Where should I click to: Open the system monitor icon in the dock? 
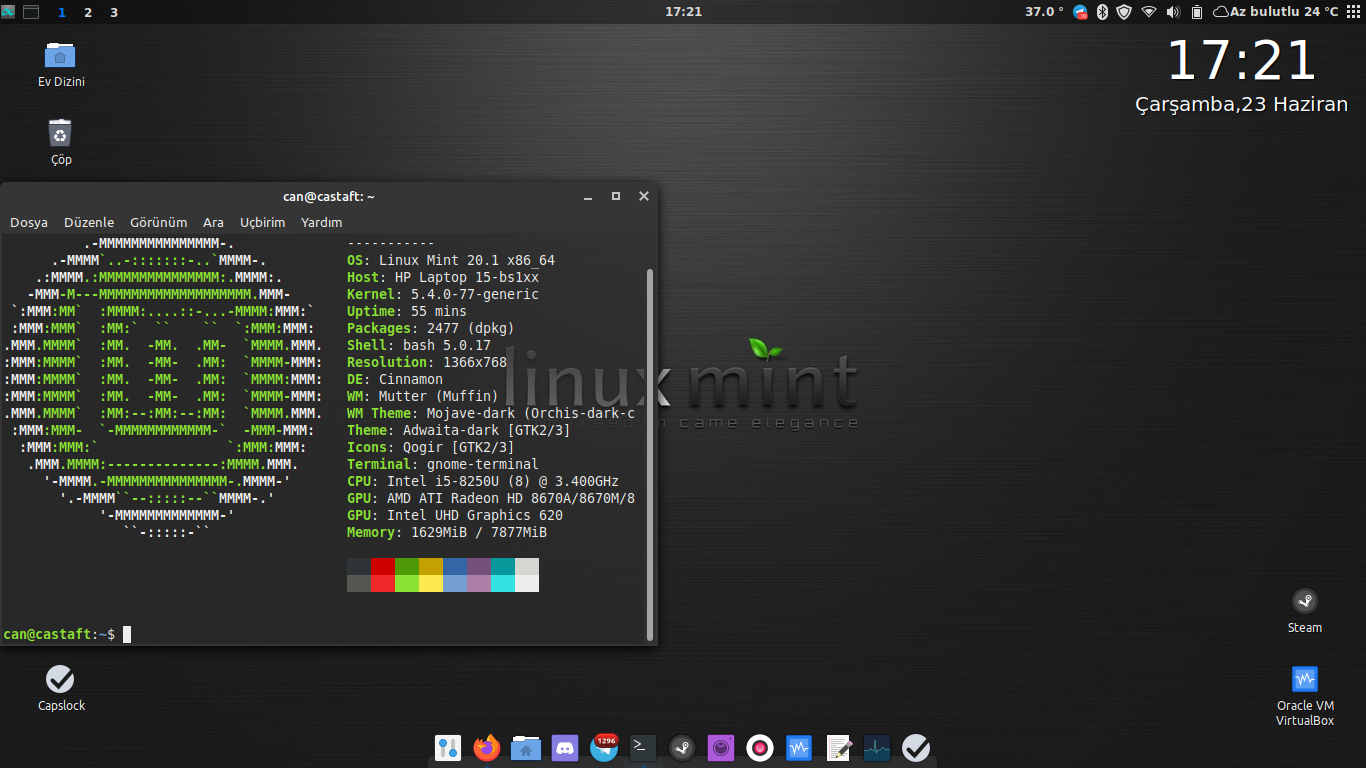877,747
